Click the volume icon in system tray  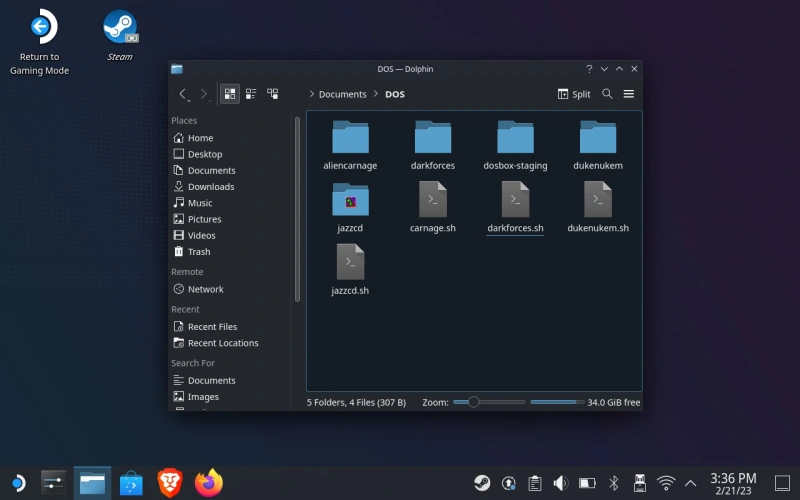click(561, 483)
